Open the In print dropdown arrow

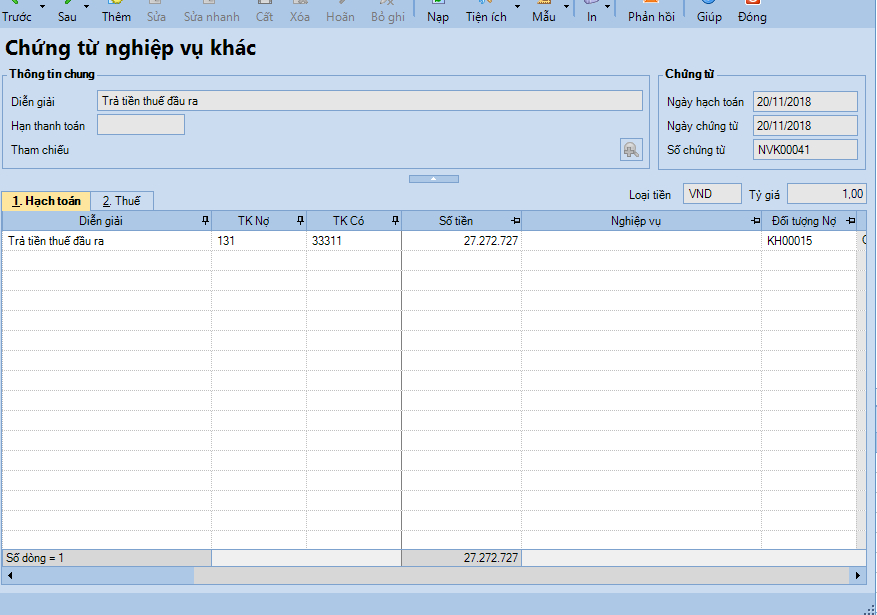[x=608, y=8]
